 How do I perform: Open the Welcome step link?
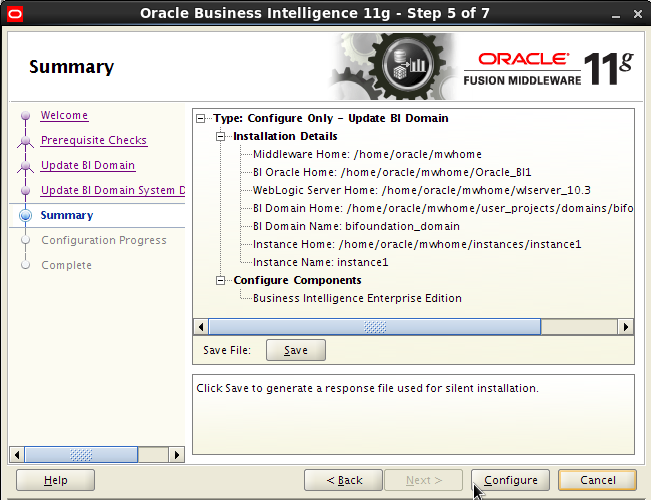click(x=64, y=115)
